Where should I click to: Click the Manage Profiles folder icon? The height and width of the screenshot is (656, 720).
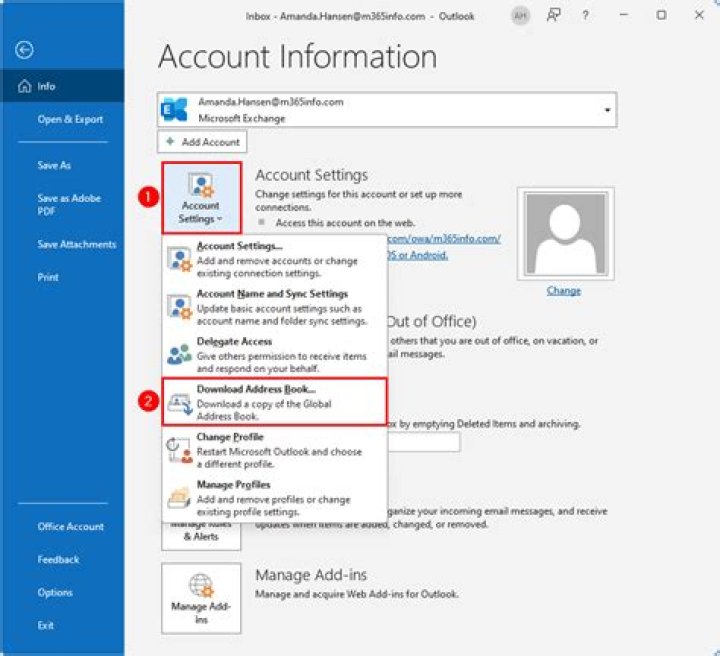(179, 498)
